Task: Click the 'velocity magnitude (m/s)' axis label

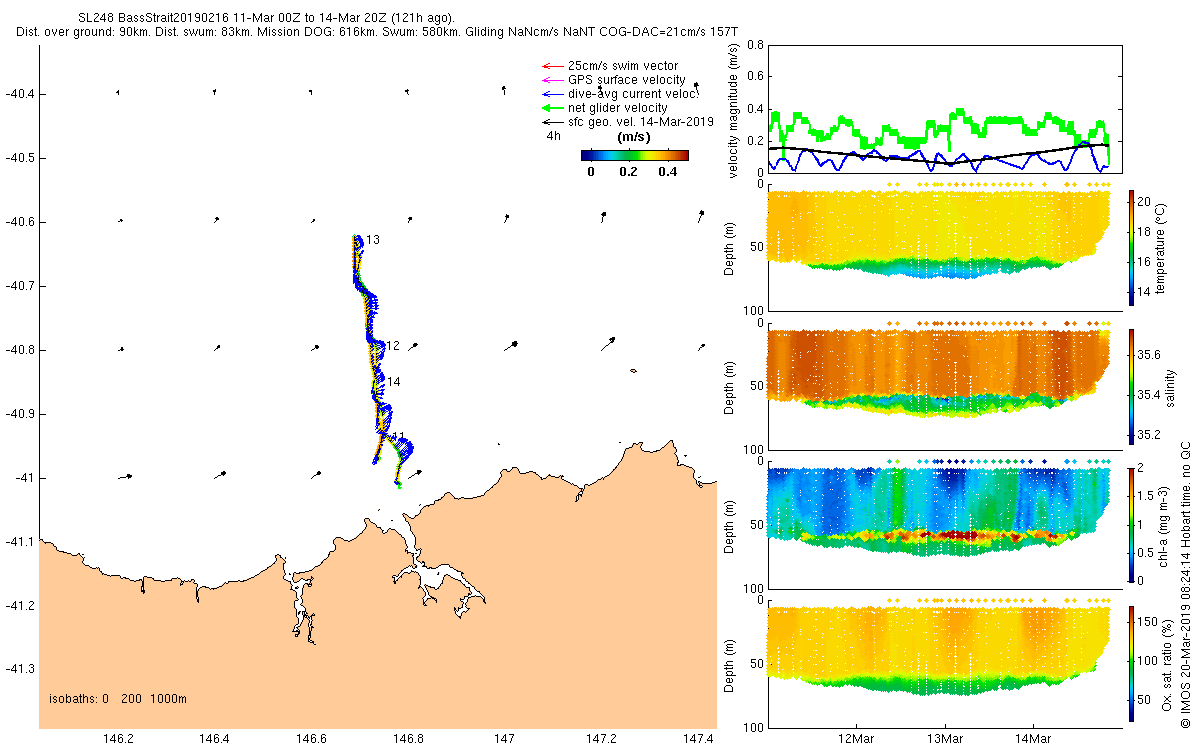Action: click(x=734, y=110)
